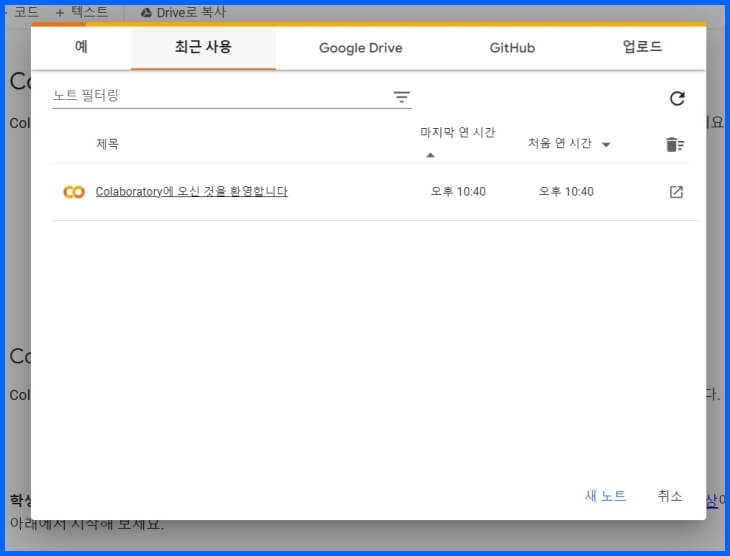
Task: Click the sort arrow under 마지막 연 시간
Action: coord(430,155)
